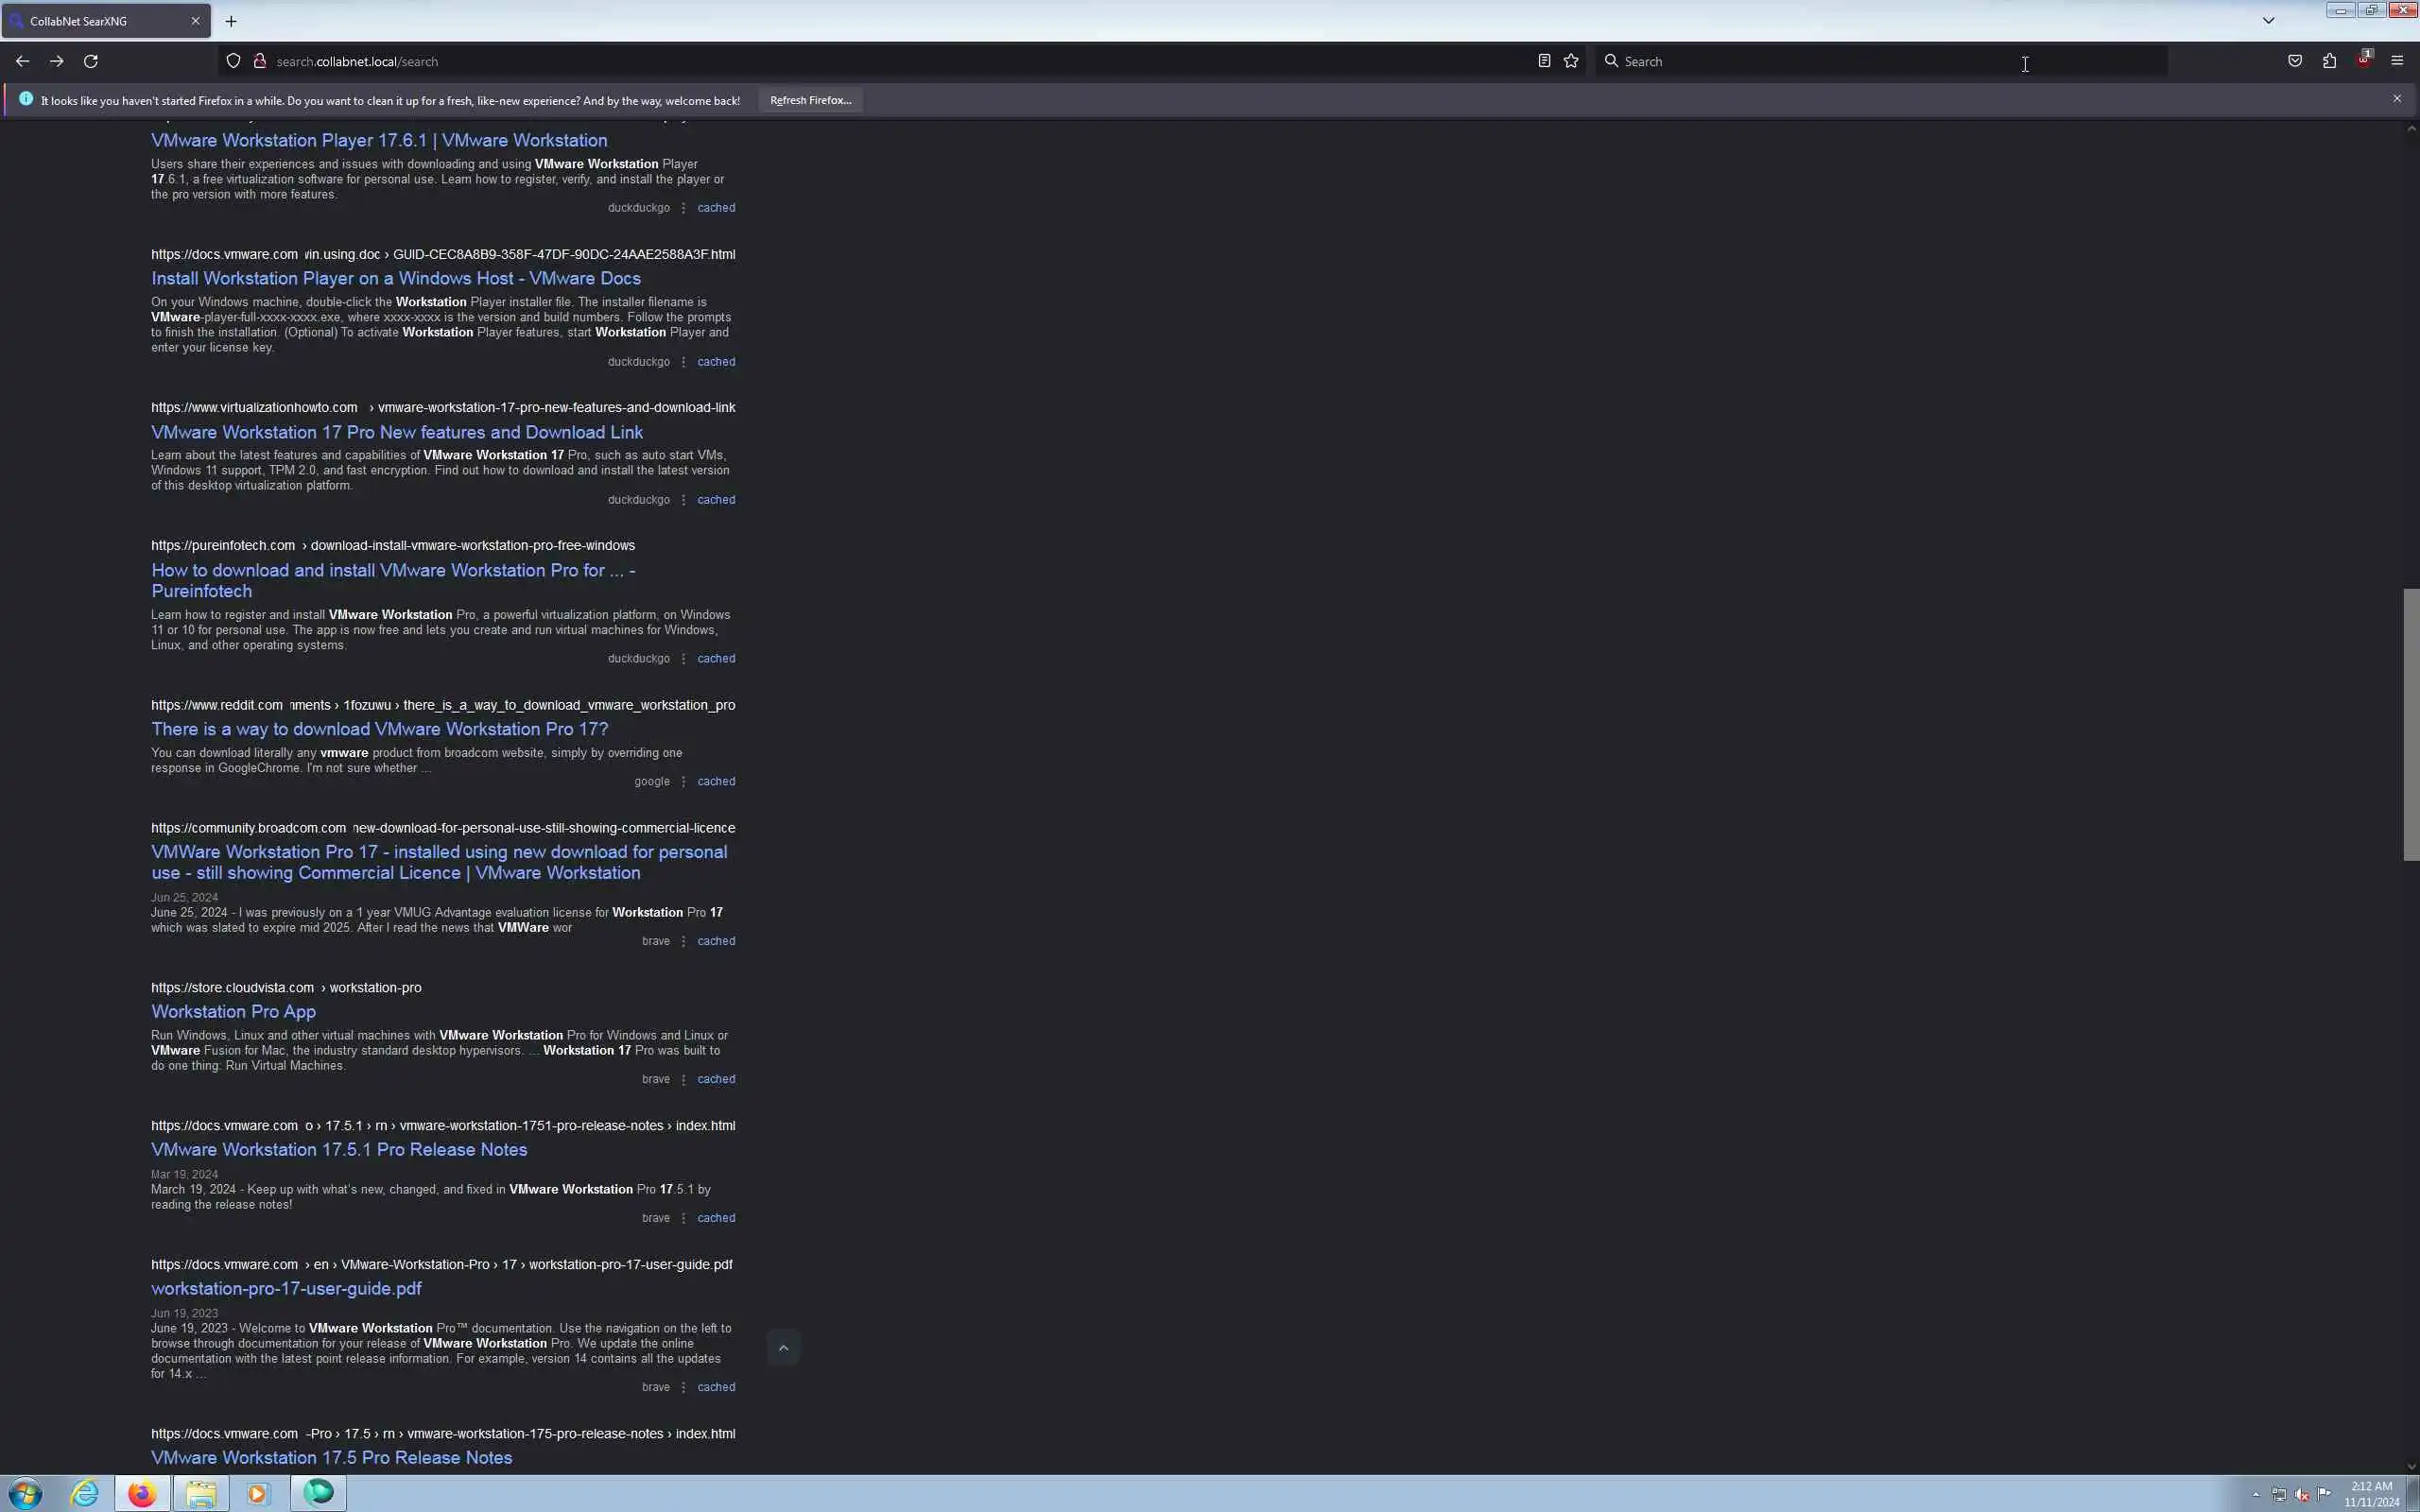Open VMware Workstation 17.5.1 Pro Release Notes

[x=339, y=1150]
